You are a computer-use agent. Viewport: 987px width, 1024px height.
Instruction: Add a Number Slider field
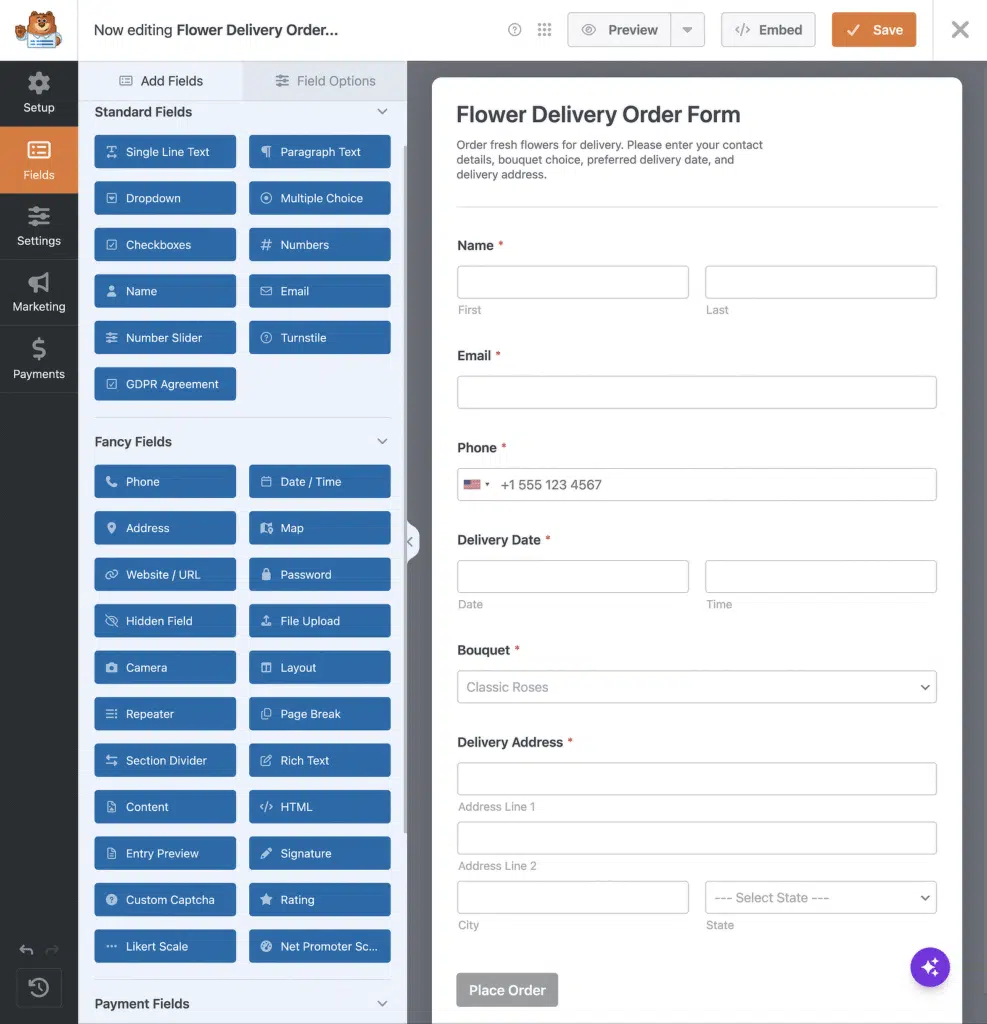(165, 338)
